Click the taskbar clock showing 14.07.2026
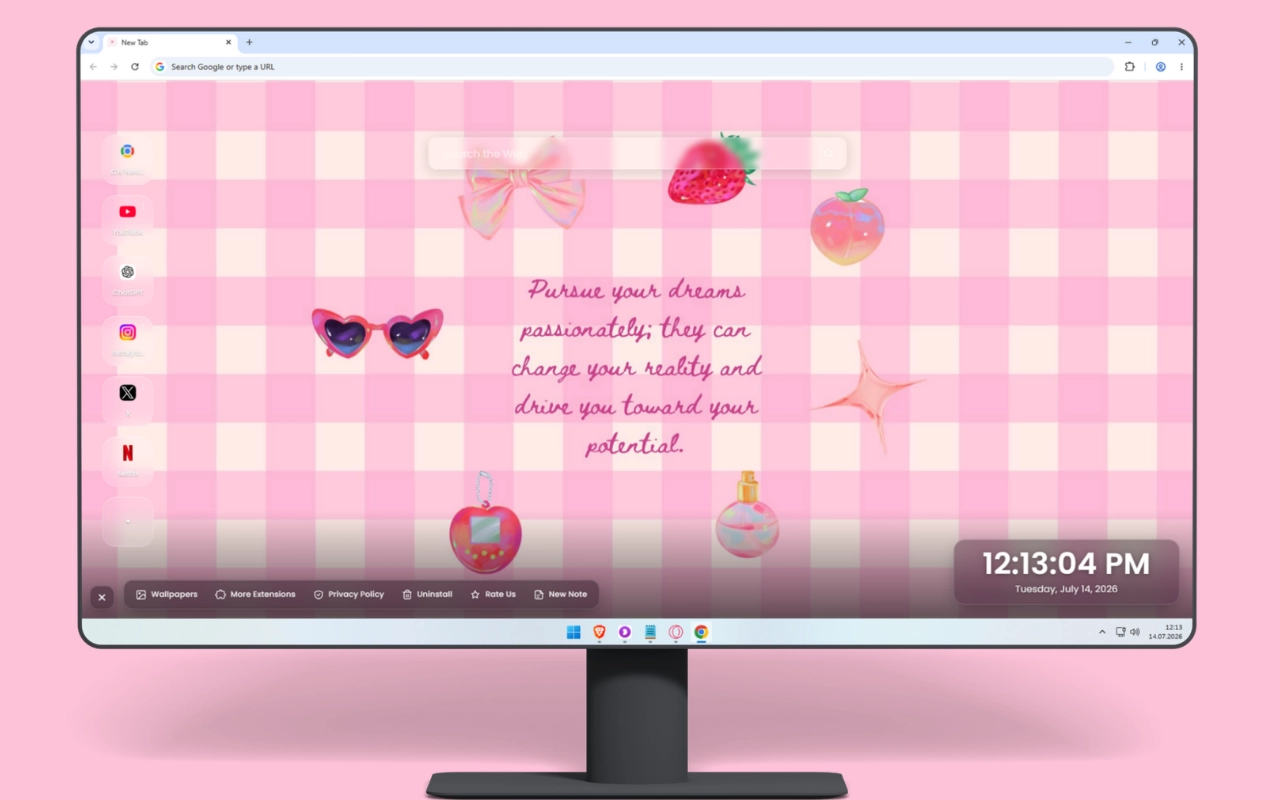 1166,632
